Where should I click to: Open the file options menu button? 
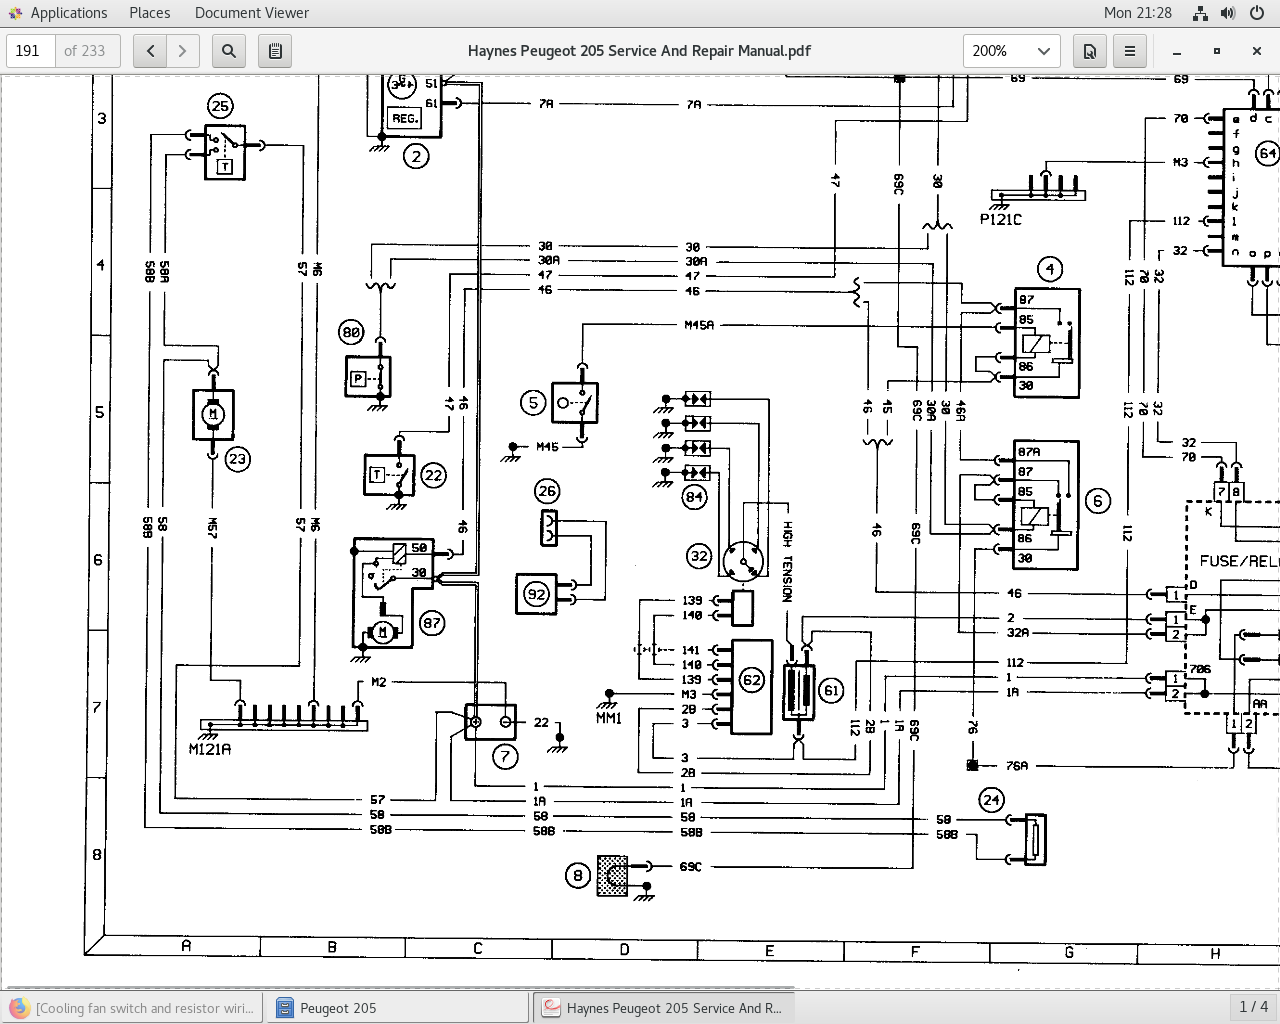(x=1090, y=51)
